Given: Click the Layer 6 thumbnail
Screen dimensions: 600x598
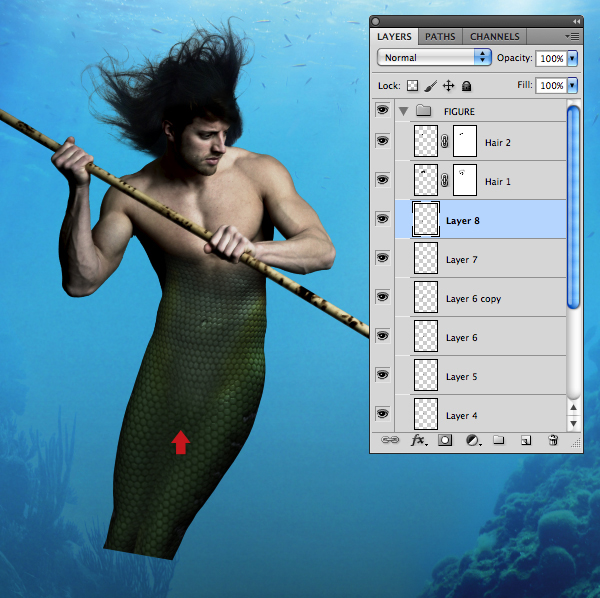Looking at the screenshot, I should (x=426, y=336).
